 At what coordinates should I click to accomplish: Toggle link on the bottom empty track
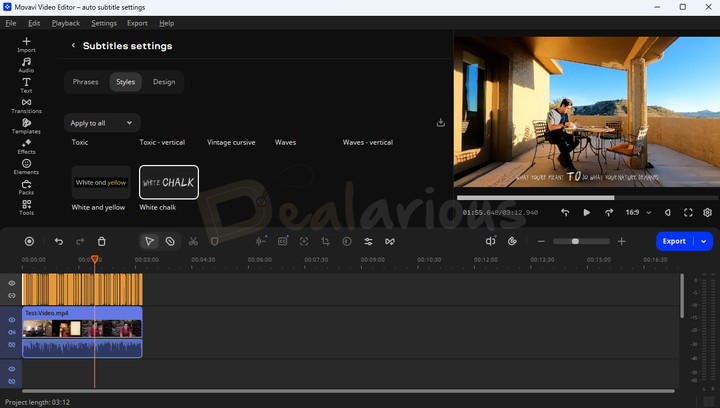click(12, 381)
